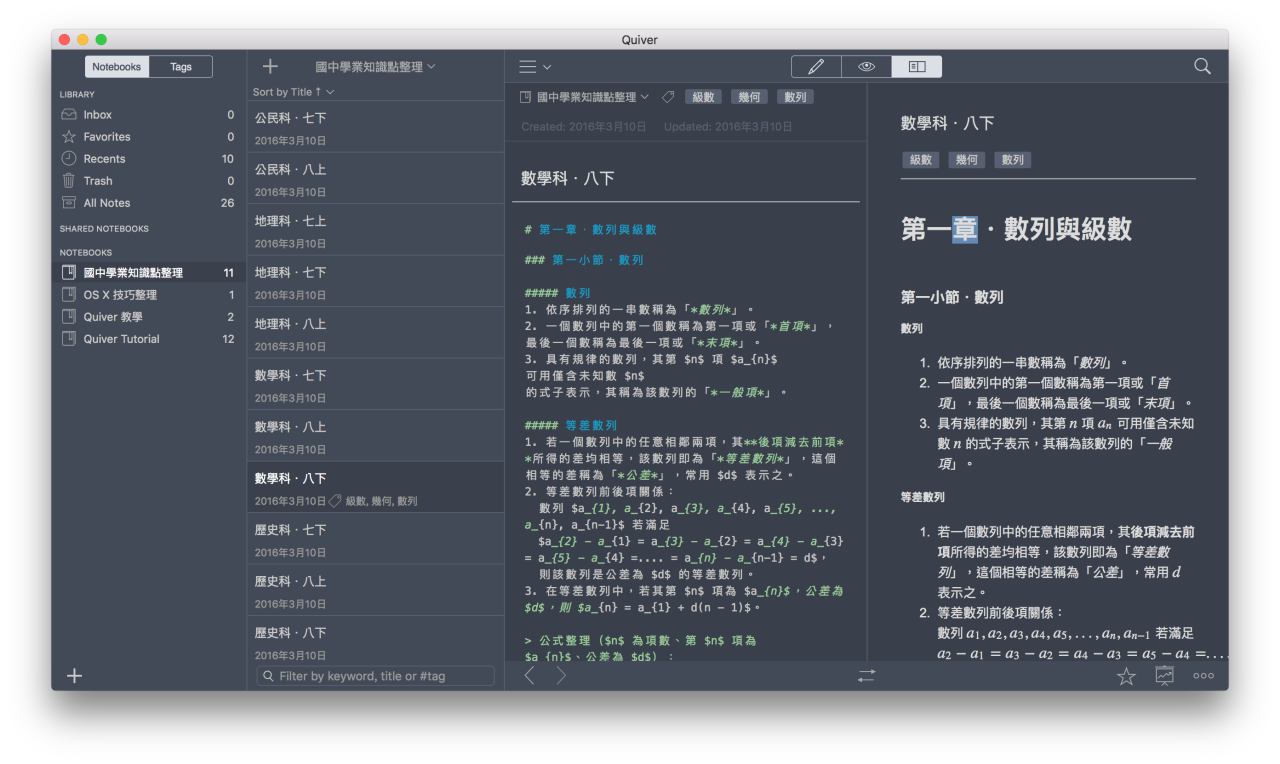
Task: Select note 數學科・八下 in list
Action: (375, 488)
